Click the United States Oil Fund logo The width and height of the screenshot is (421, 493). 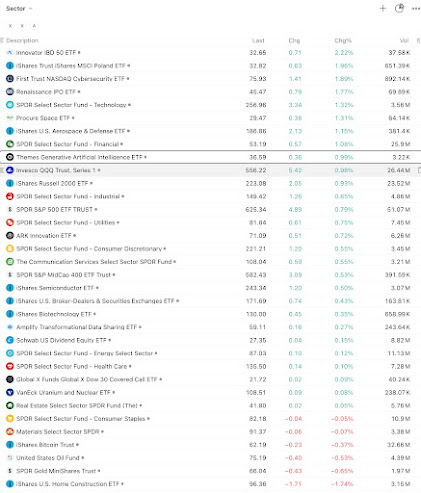click(10, 458)
